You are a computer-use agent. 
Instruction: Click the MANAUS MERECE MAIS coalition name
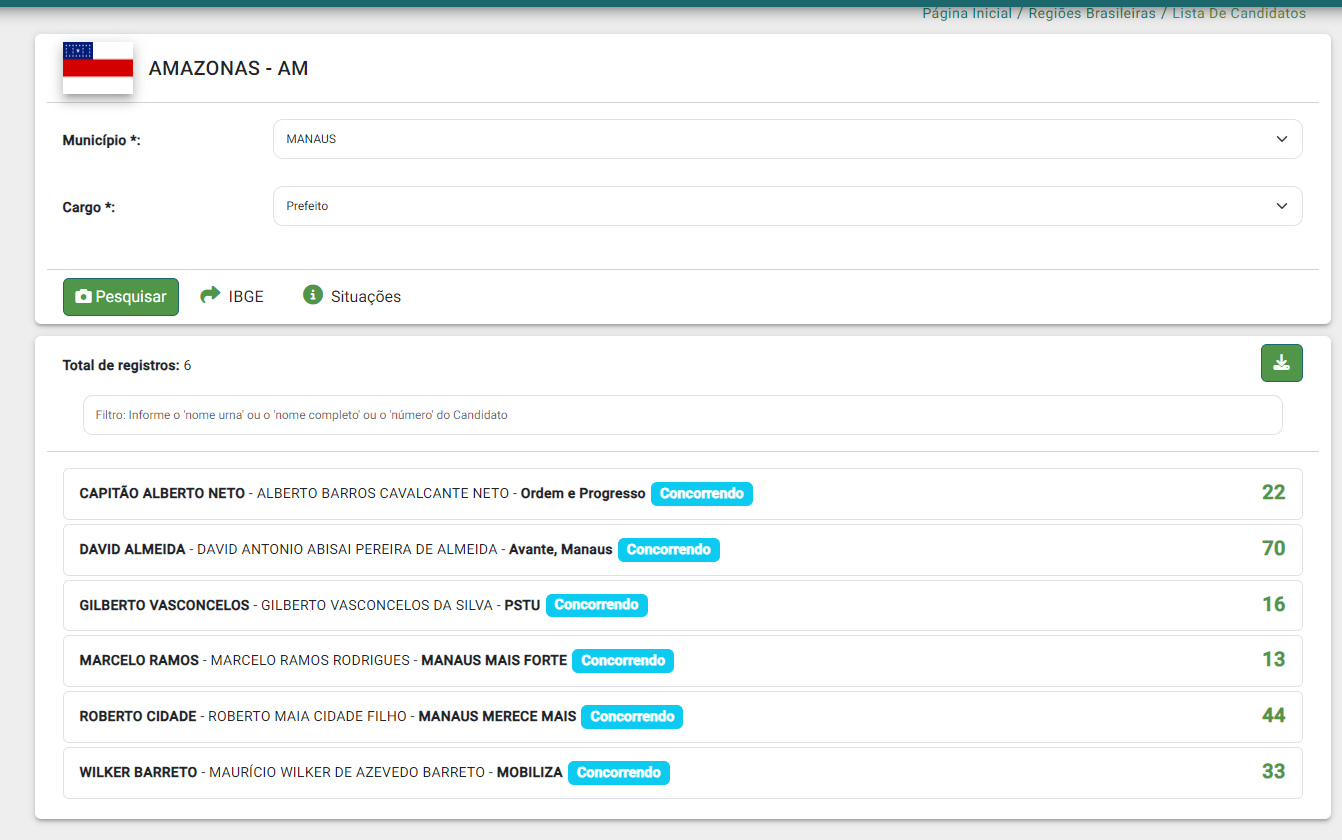click(497, 717)
